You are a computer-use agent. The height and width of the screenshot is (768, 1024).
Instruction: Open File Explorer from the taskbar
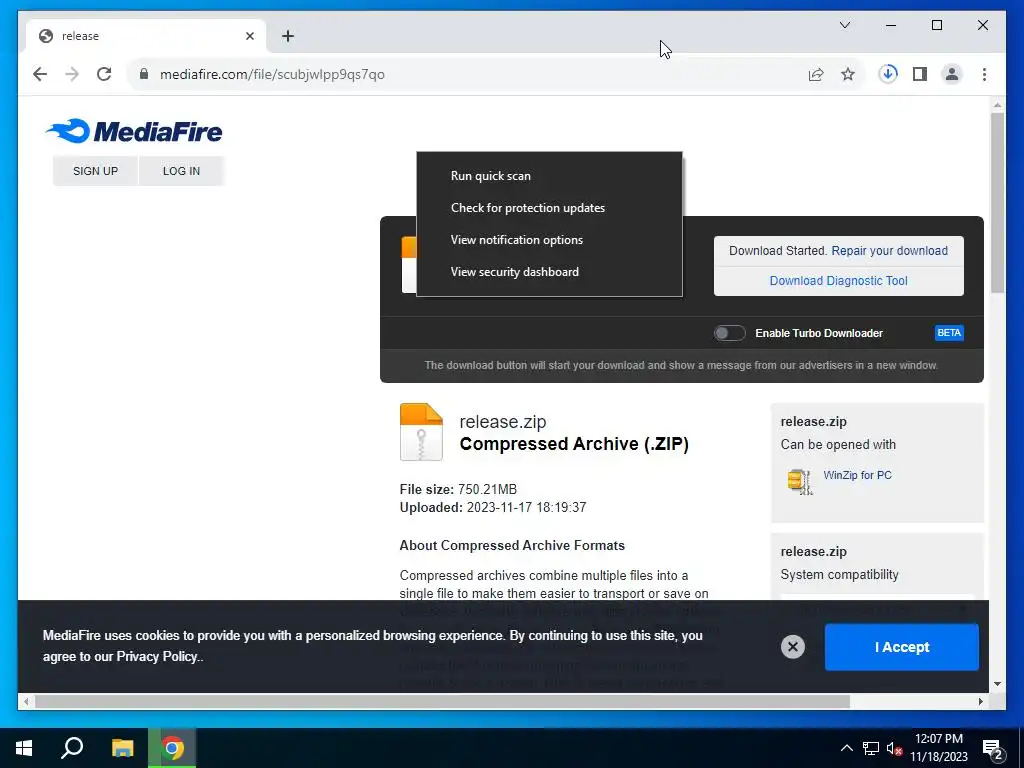click(x=122, y=748)
